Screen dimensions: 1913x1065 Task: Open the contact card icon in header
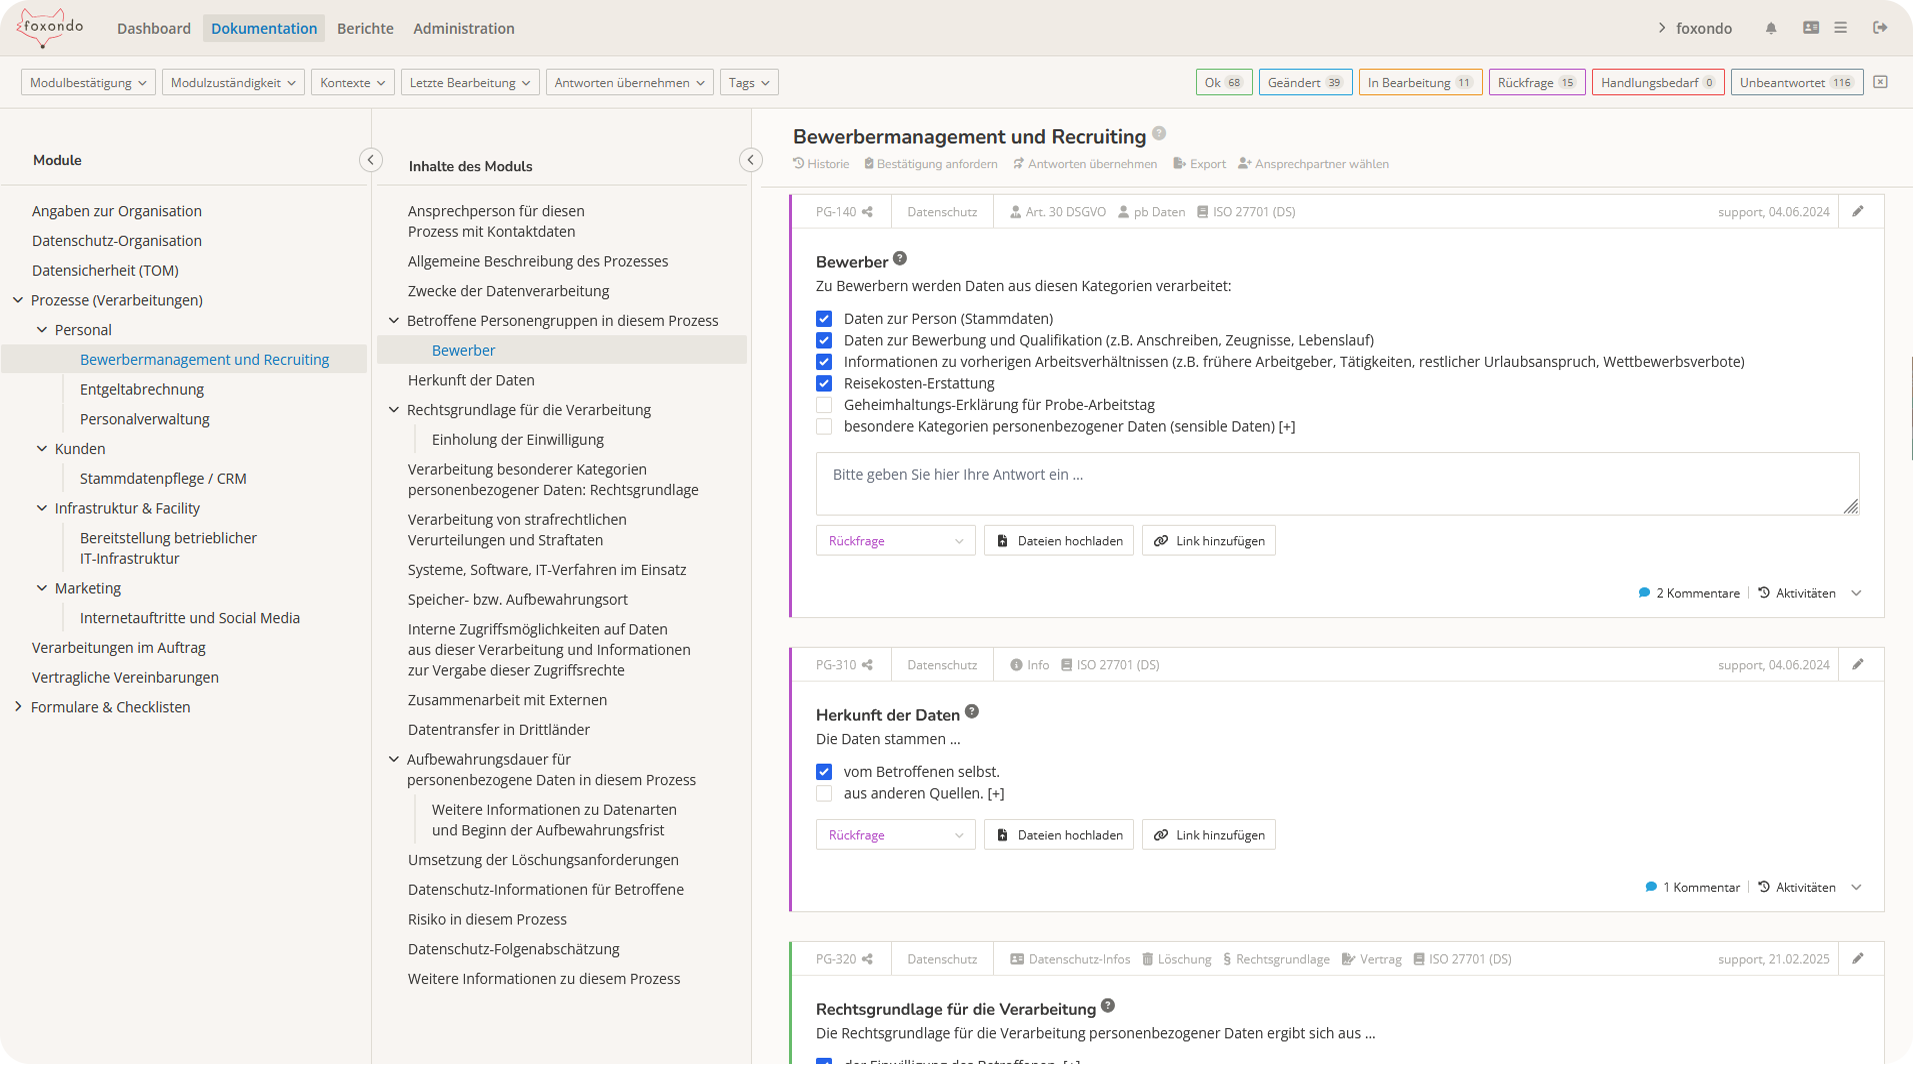(x=1811, y=28)
